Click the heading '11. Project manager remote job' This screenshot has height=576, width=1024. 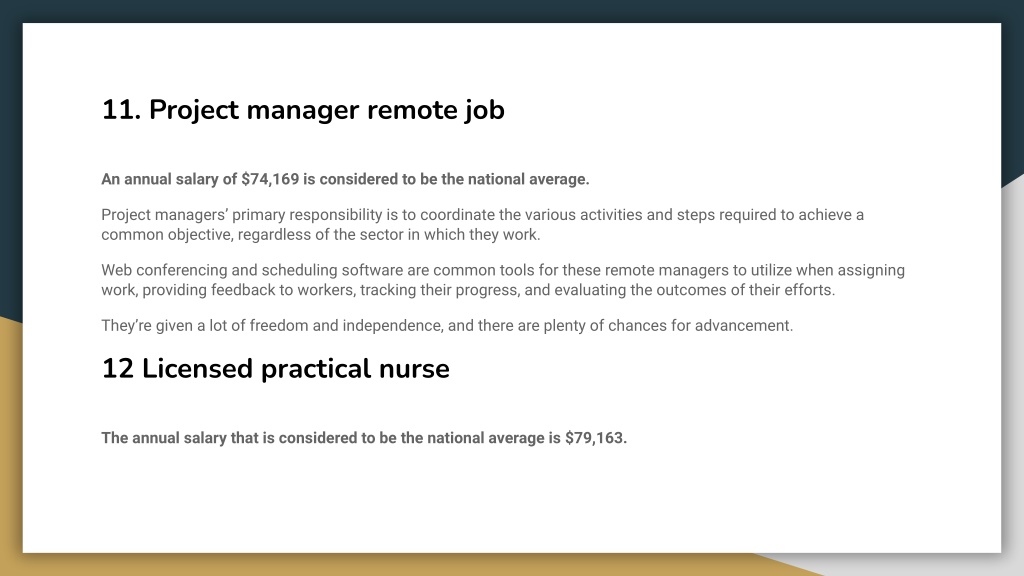(303, 110)
